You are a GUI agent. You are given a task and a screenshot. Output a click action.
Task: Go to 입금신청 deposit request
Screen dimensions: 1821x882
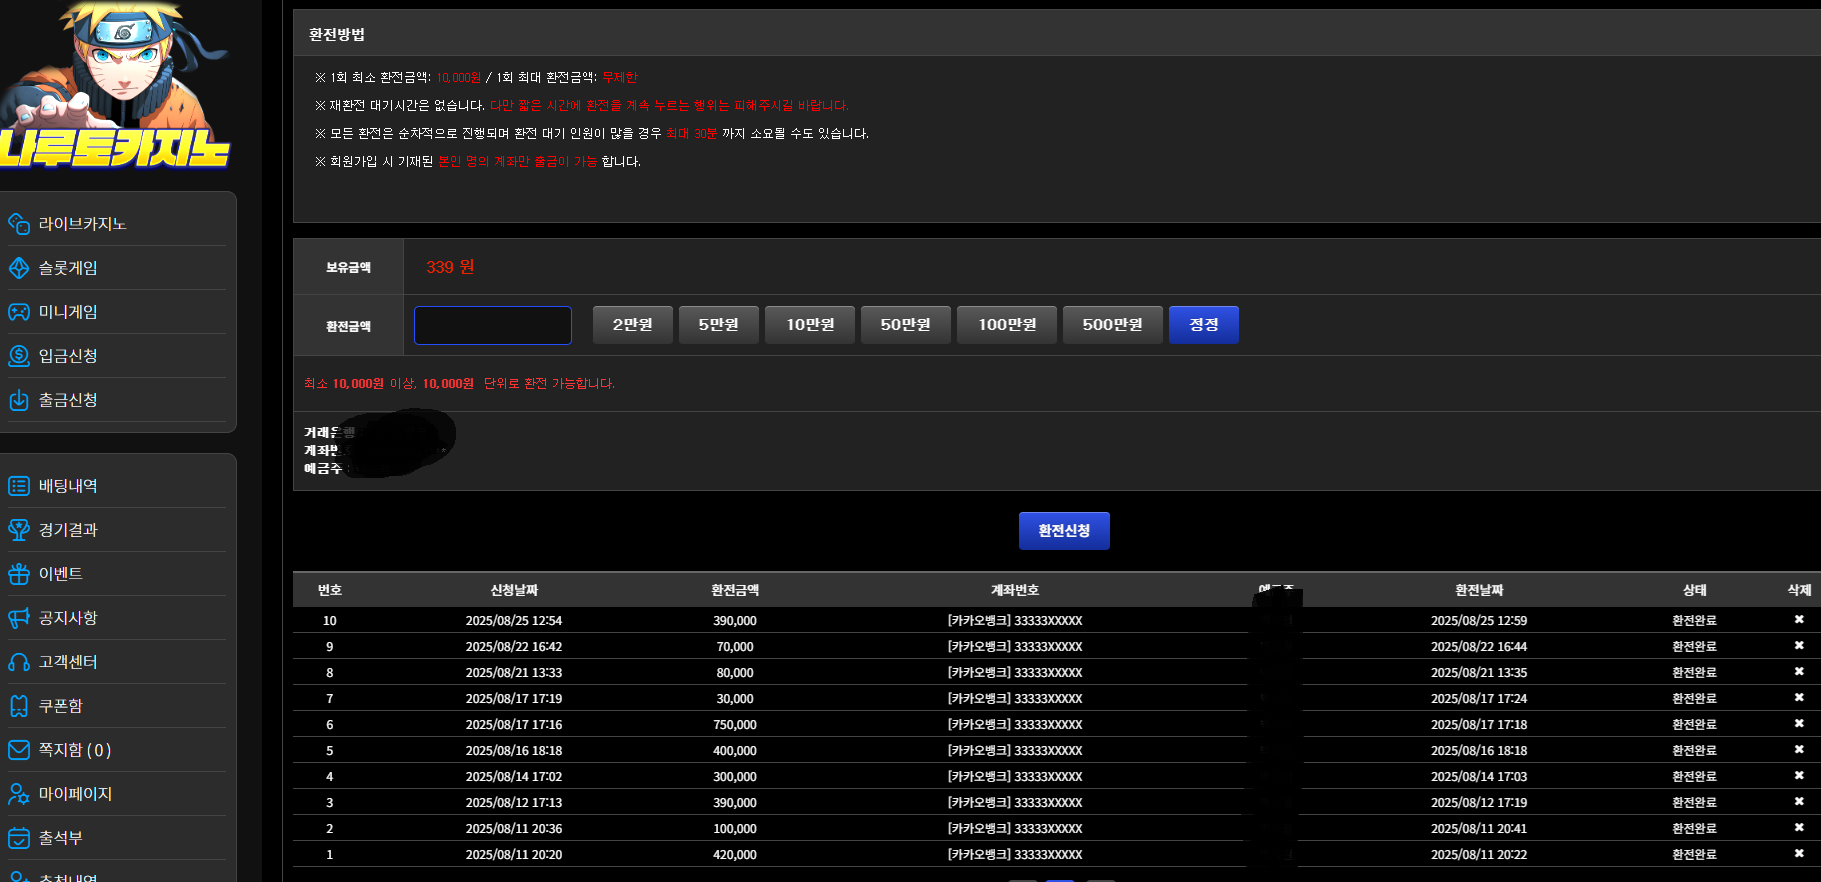point(68,356)
